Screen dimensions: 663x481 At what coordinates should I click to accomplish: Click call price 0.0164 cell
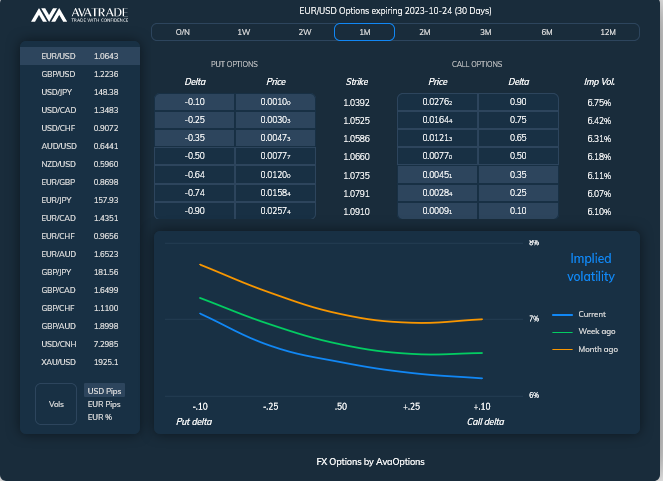438,120
